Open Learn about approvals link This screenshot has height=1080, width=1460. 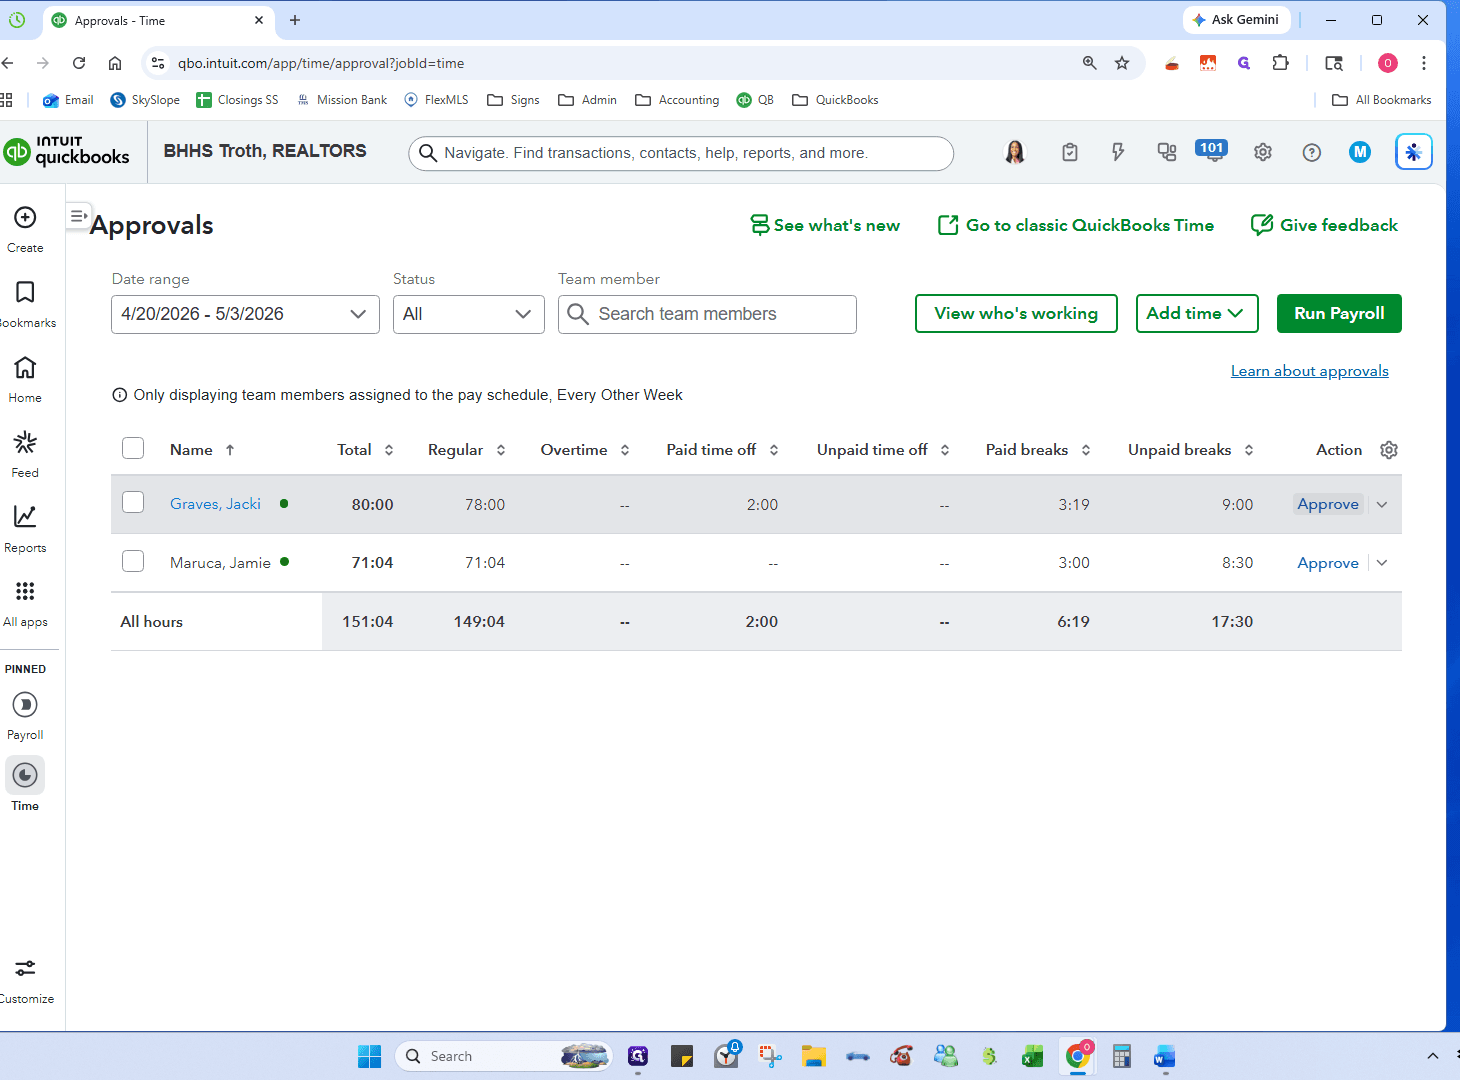pos(1309,371)
